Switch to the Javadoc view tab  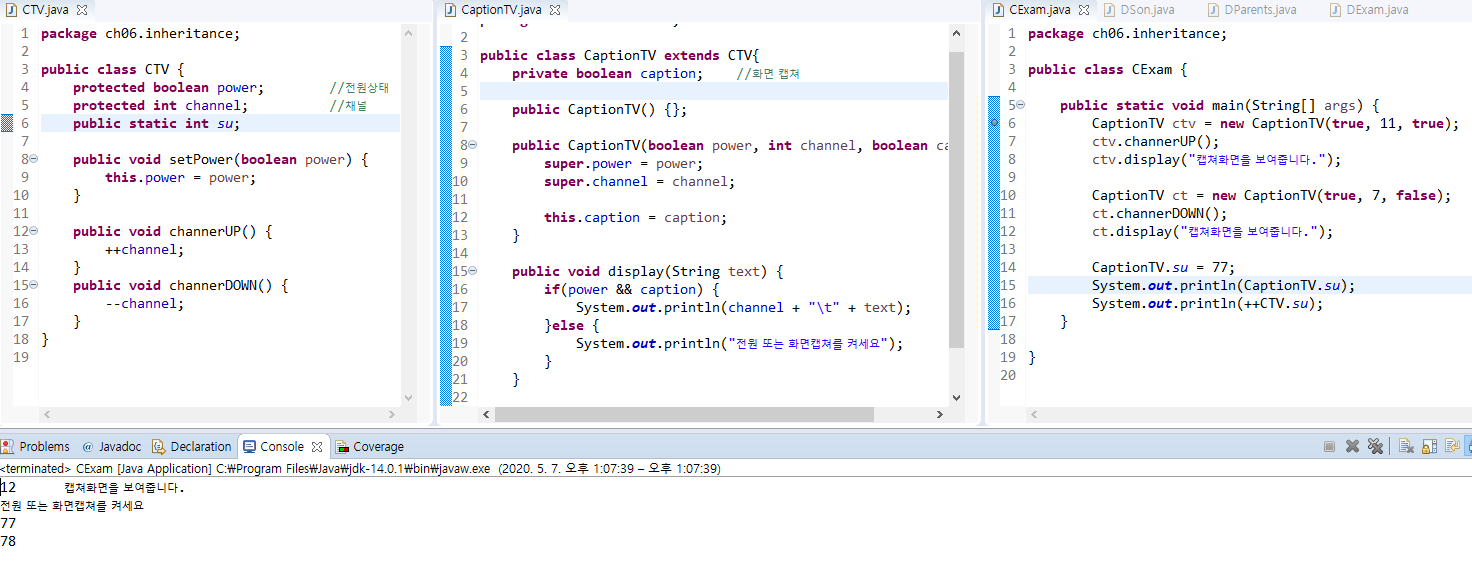(111, 447)
